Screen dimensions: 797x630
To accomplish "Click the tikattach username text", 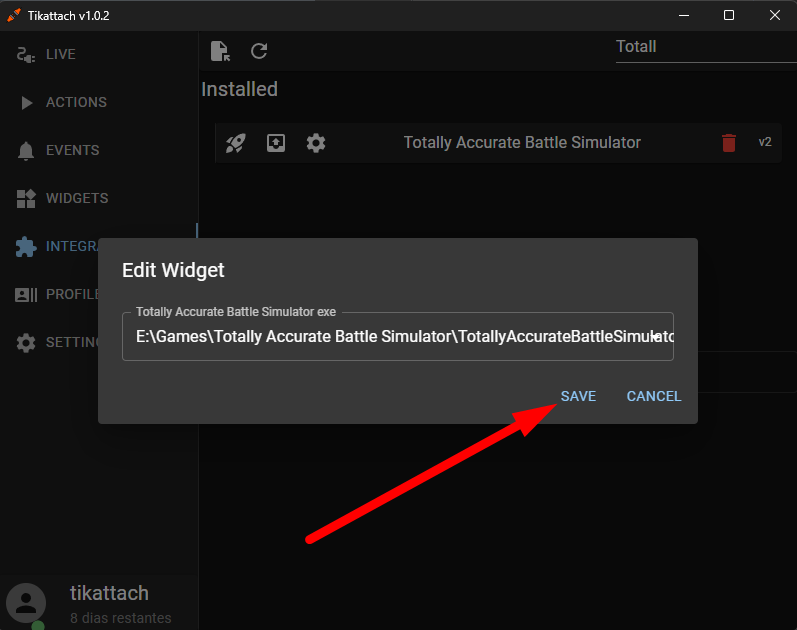I will (109, 593).
